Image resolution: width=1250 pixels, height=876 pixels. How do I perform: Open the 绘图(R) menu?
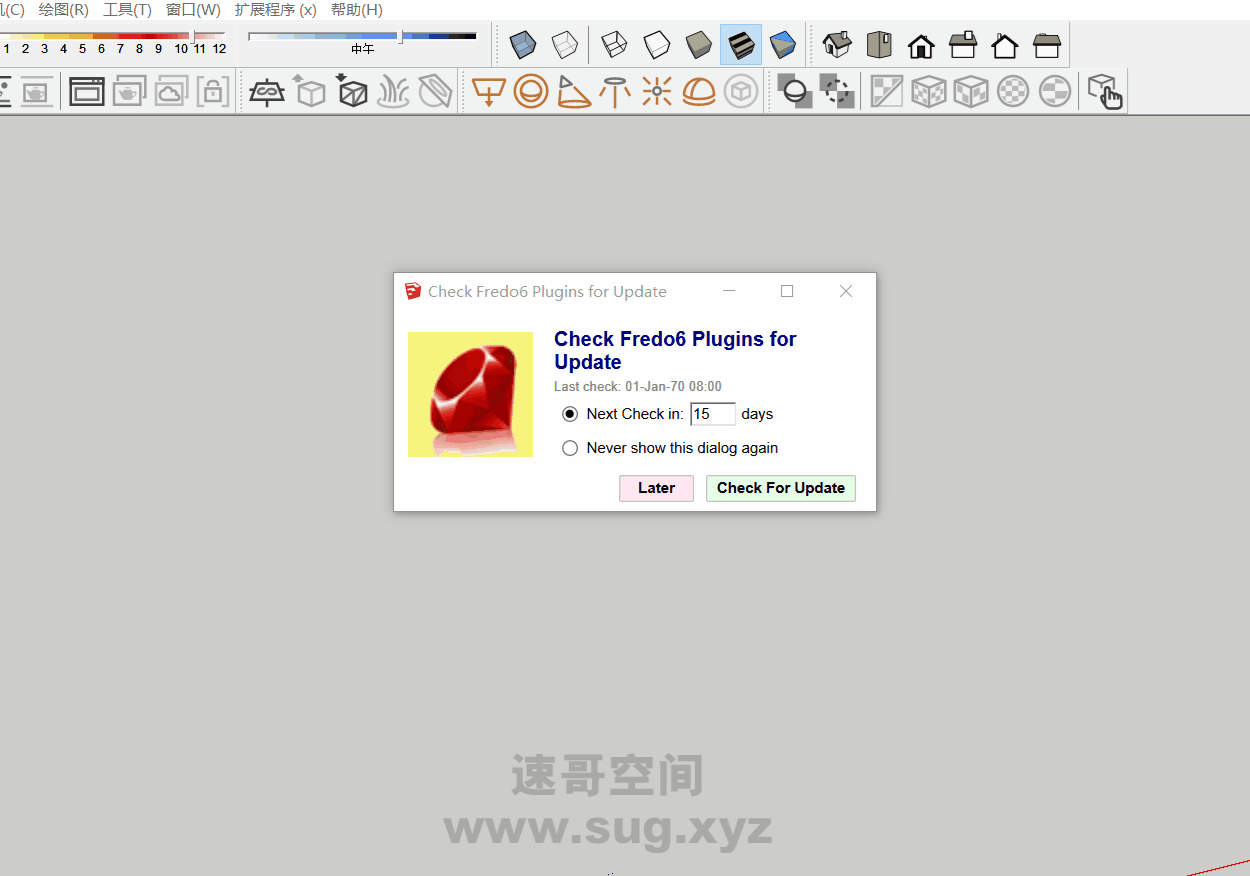[x=64, y=10]
